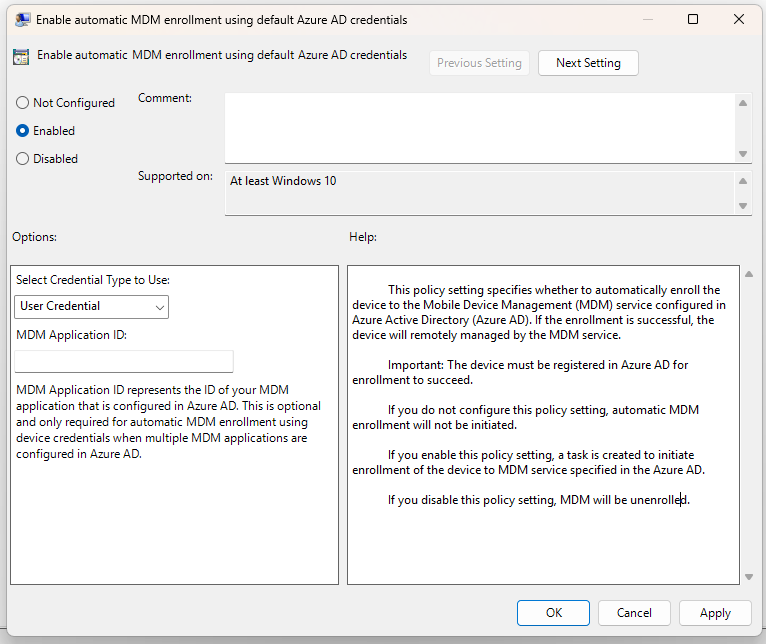Click the 'MDM Application ID represents' description text
The width and height of the screenshot is (766, 644).
(x=169, y=422)
